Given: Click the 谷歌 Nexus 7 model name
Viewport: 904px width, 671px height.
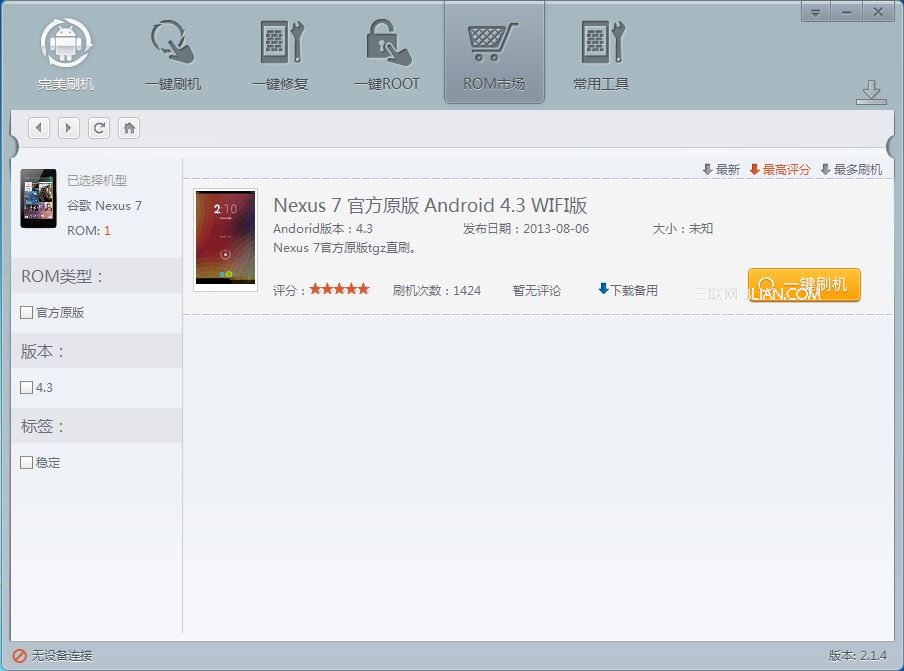Looking at the screenshot, I should (x=104, y=206).
